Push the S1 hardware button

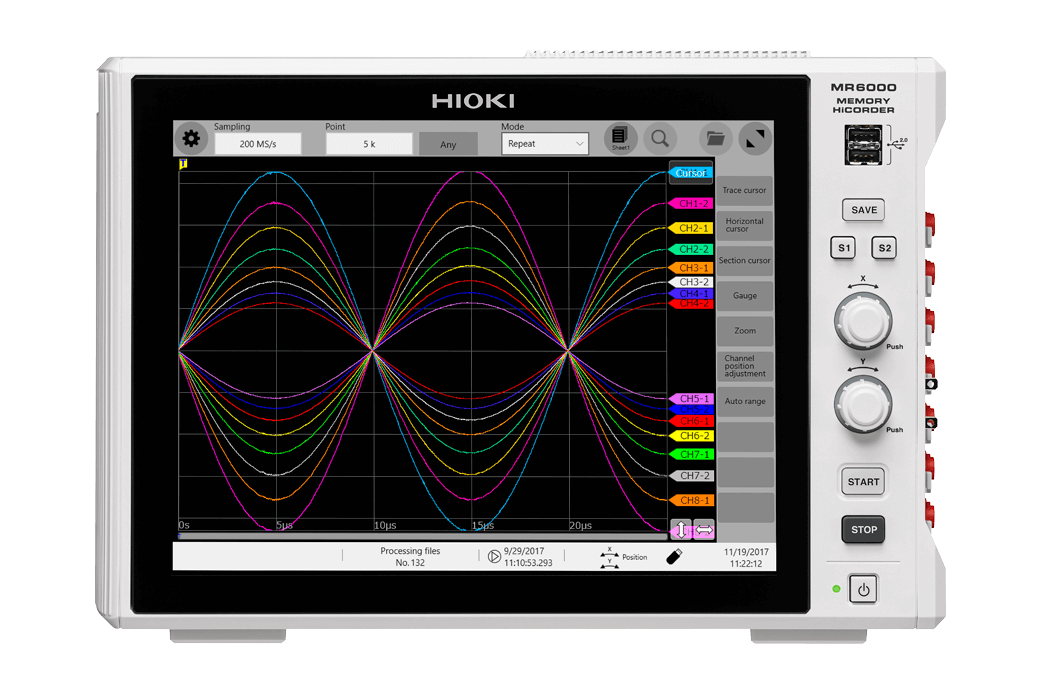[843, 247]
